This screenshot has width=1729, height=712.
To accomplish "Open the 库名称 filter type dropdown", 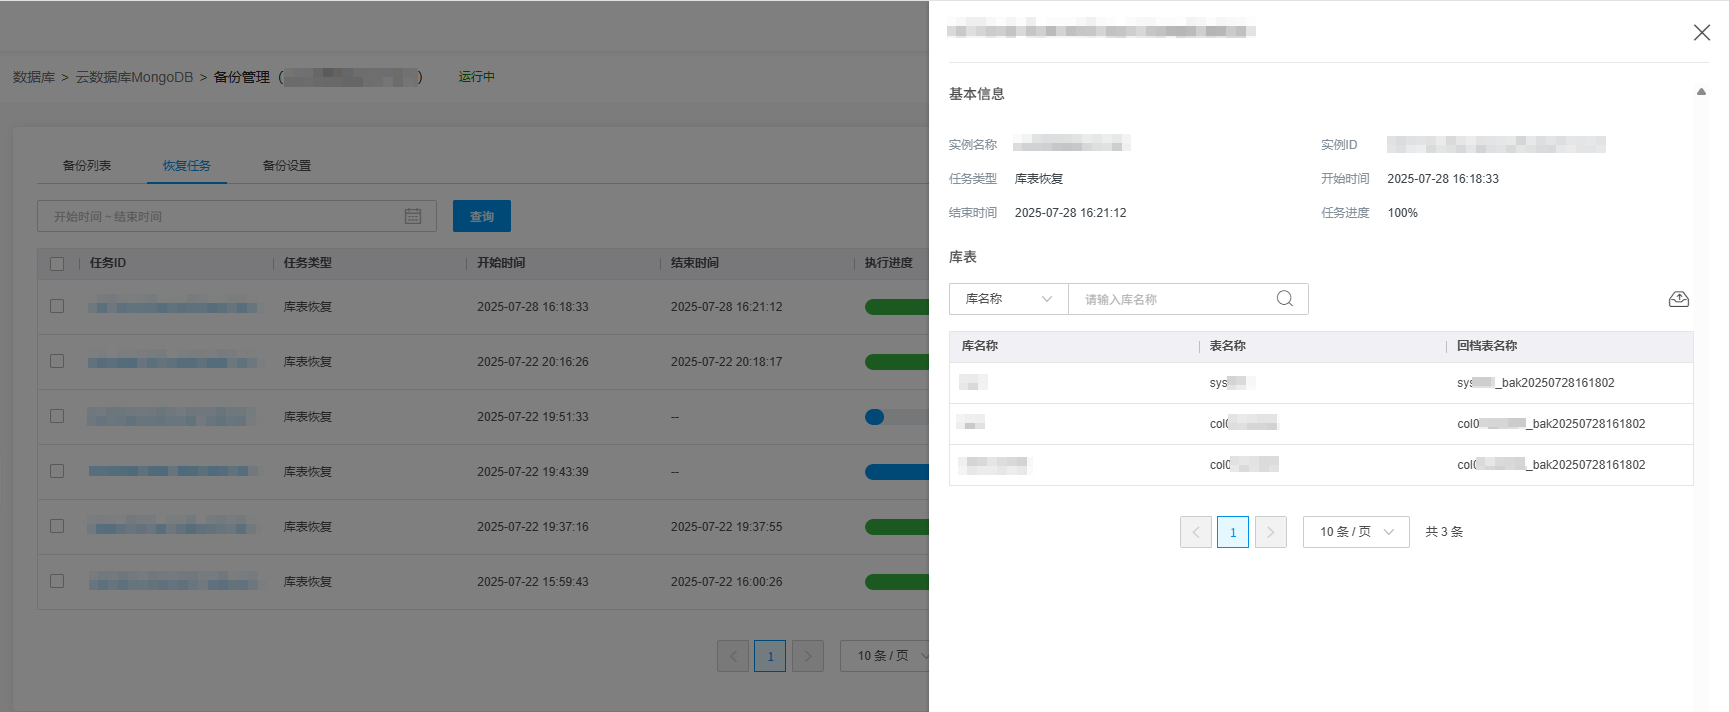I will 1008,299.
